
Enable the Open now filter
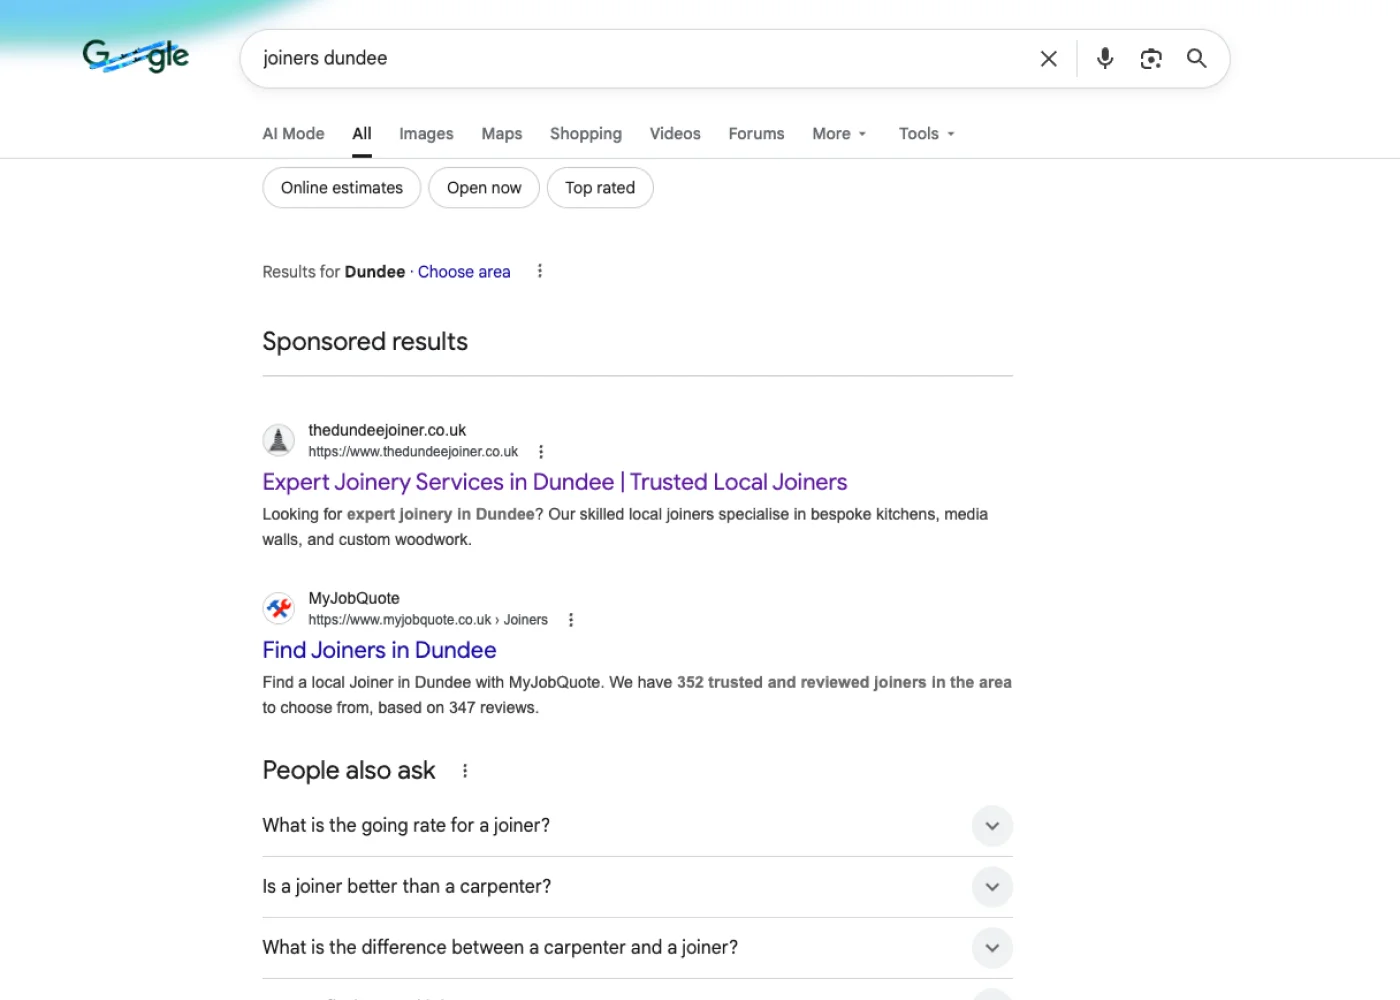484,187
